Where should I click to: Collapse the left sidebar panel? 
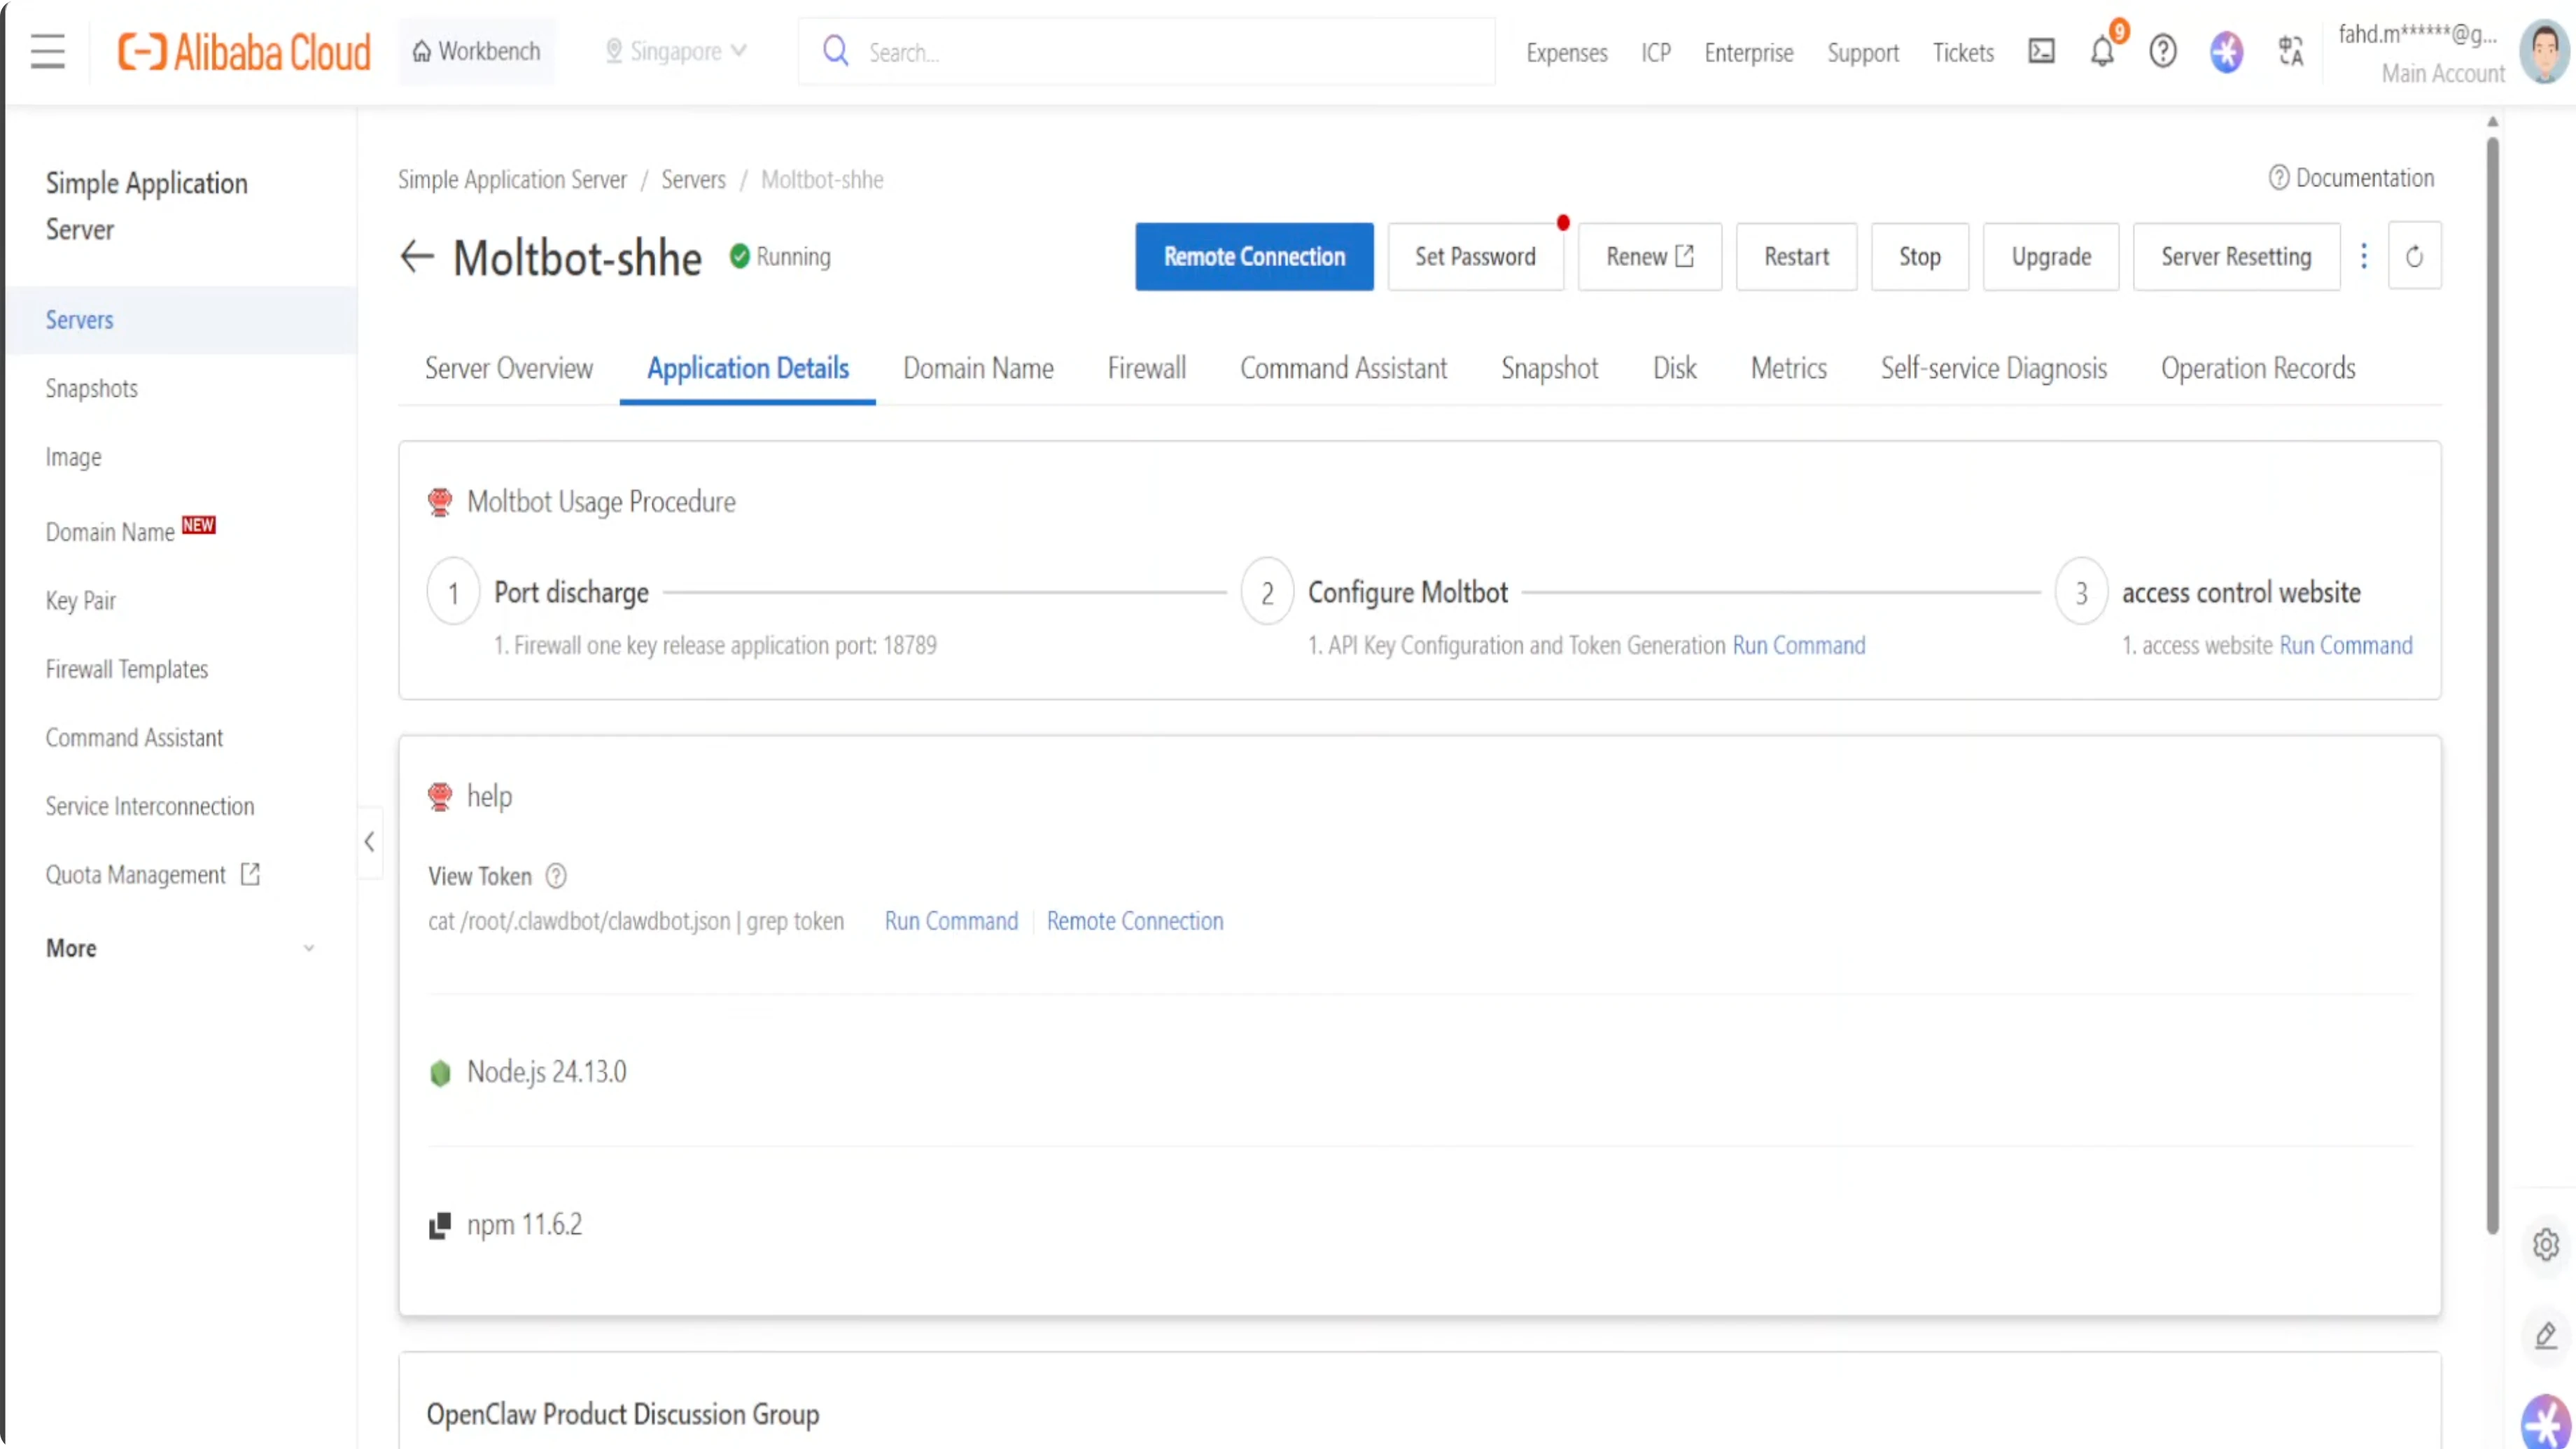pyautogui.click(x=369, y=842)
